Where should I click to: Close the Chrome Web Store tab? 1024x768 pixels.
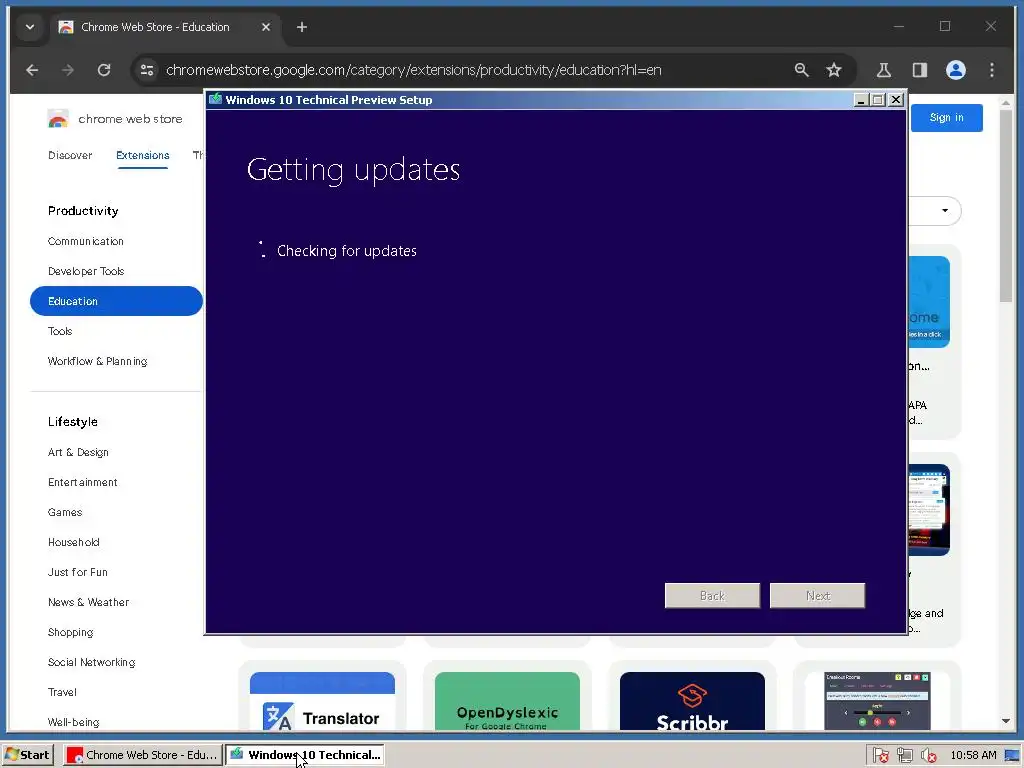(266, 27)
